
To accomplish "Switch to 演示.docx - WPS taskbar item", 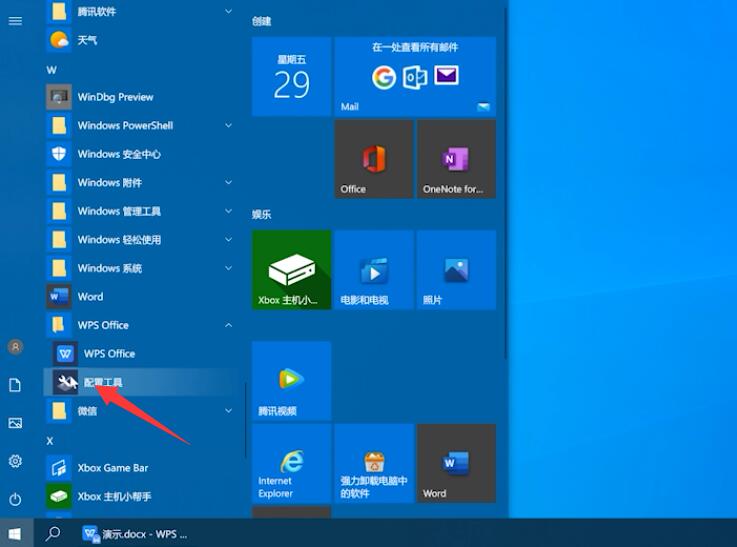I will pyautogui.click(x=134, y=534).
